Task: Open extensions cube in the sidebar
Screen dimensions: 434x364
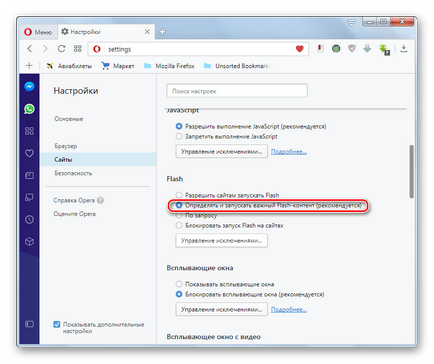Action: 29,241
